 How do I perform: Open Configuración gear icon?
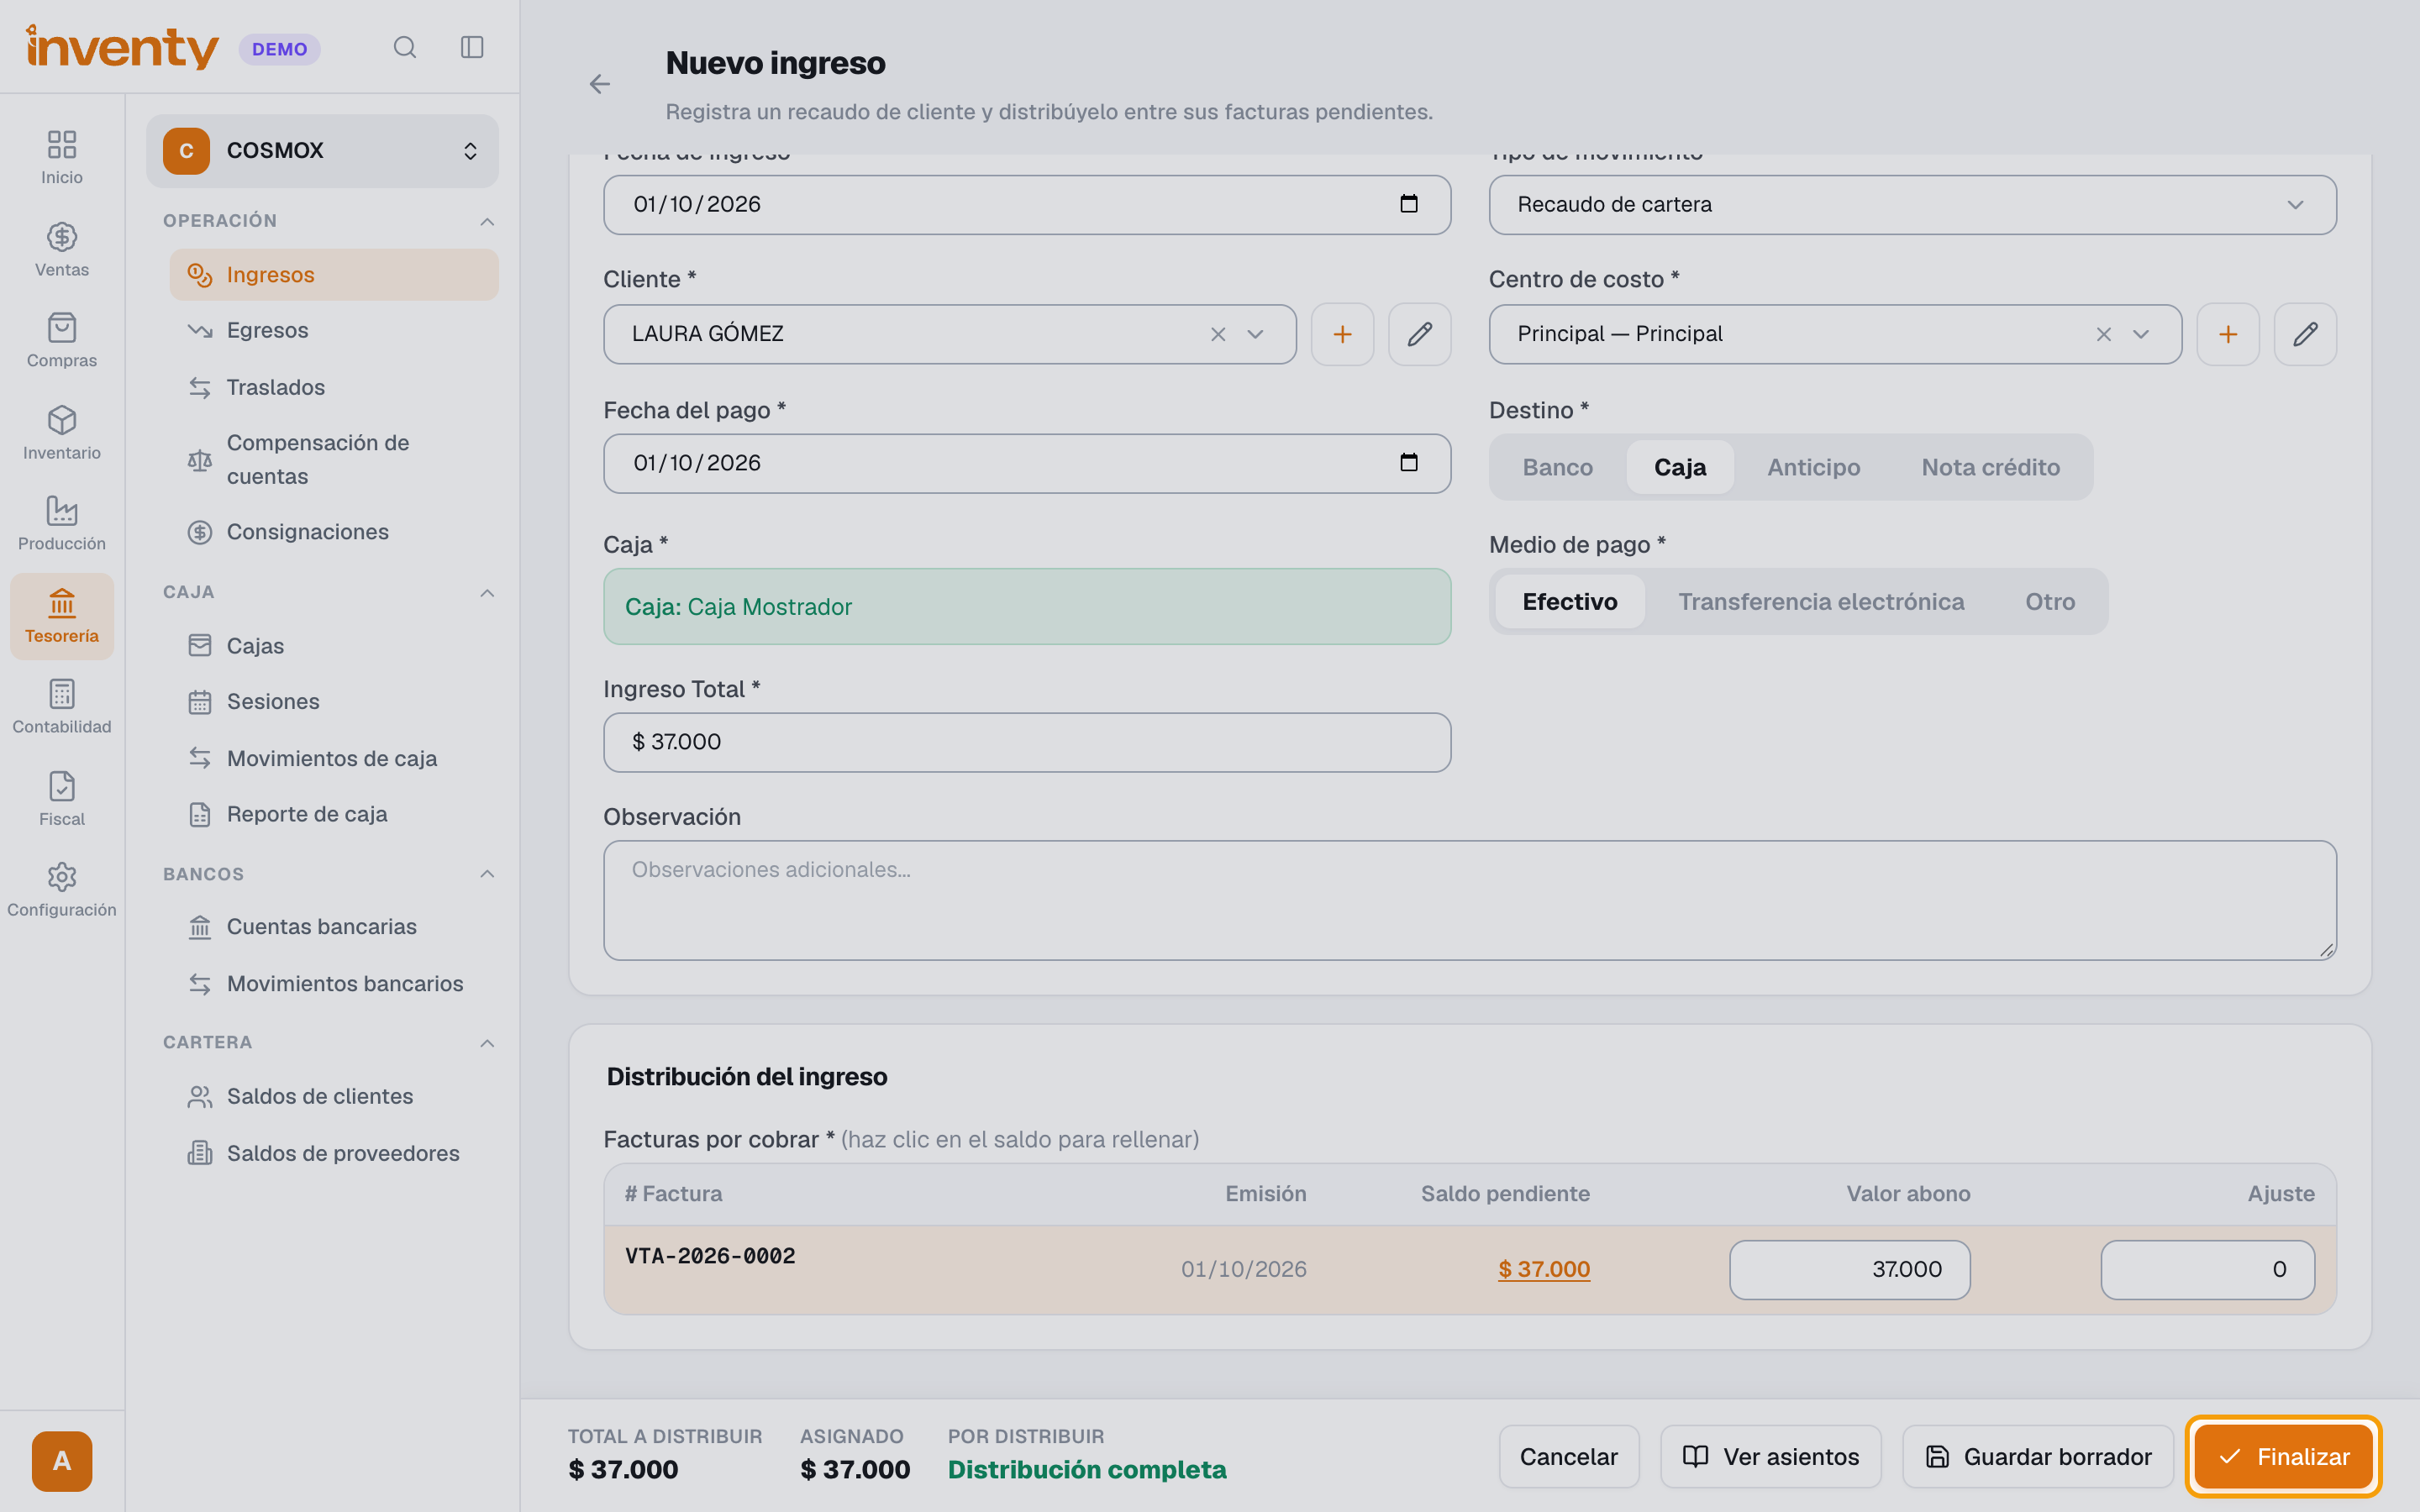(x=62, y=889)
